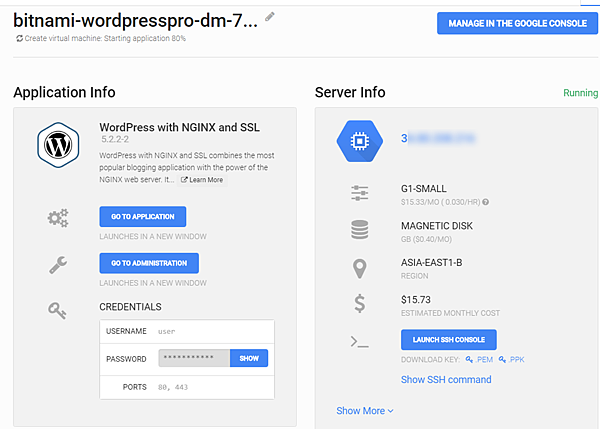600x429 pixels.
Task: Select the username value "user"
Action: [x=166, y=331]
